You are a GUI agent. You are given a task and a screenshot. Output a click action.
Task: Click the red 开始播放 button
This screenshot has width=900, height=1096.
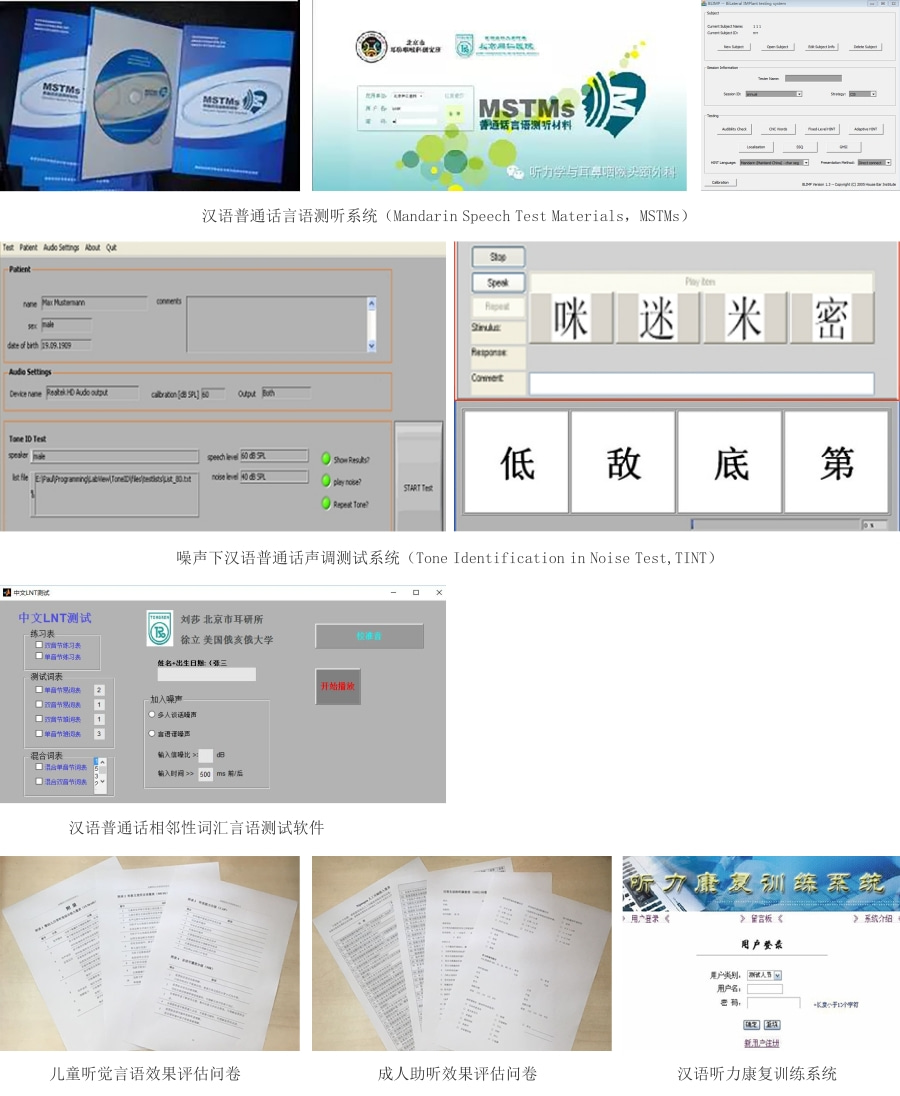(x=337, y=687)
